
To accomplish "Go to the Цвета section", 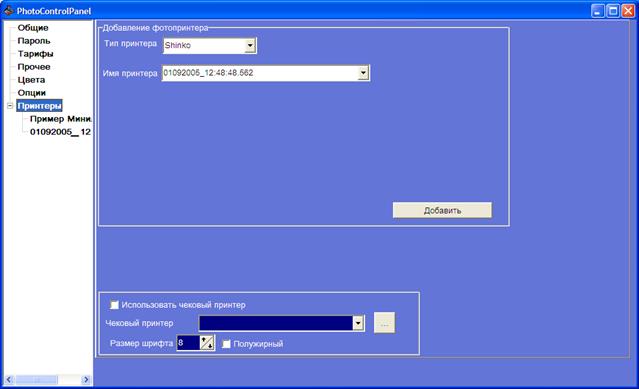I will 31,80.
